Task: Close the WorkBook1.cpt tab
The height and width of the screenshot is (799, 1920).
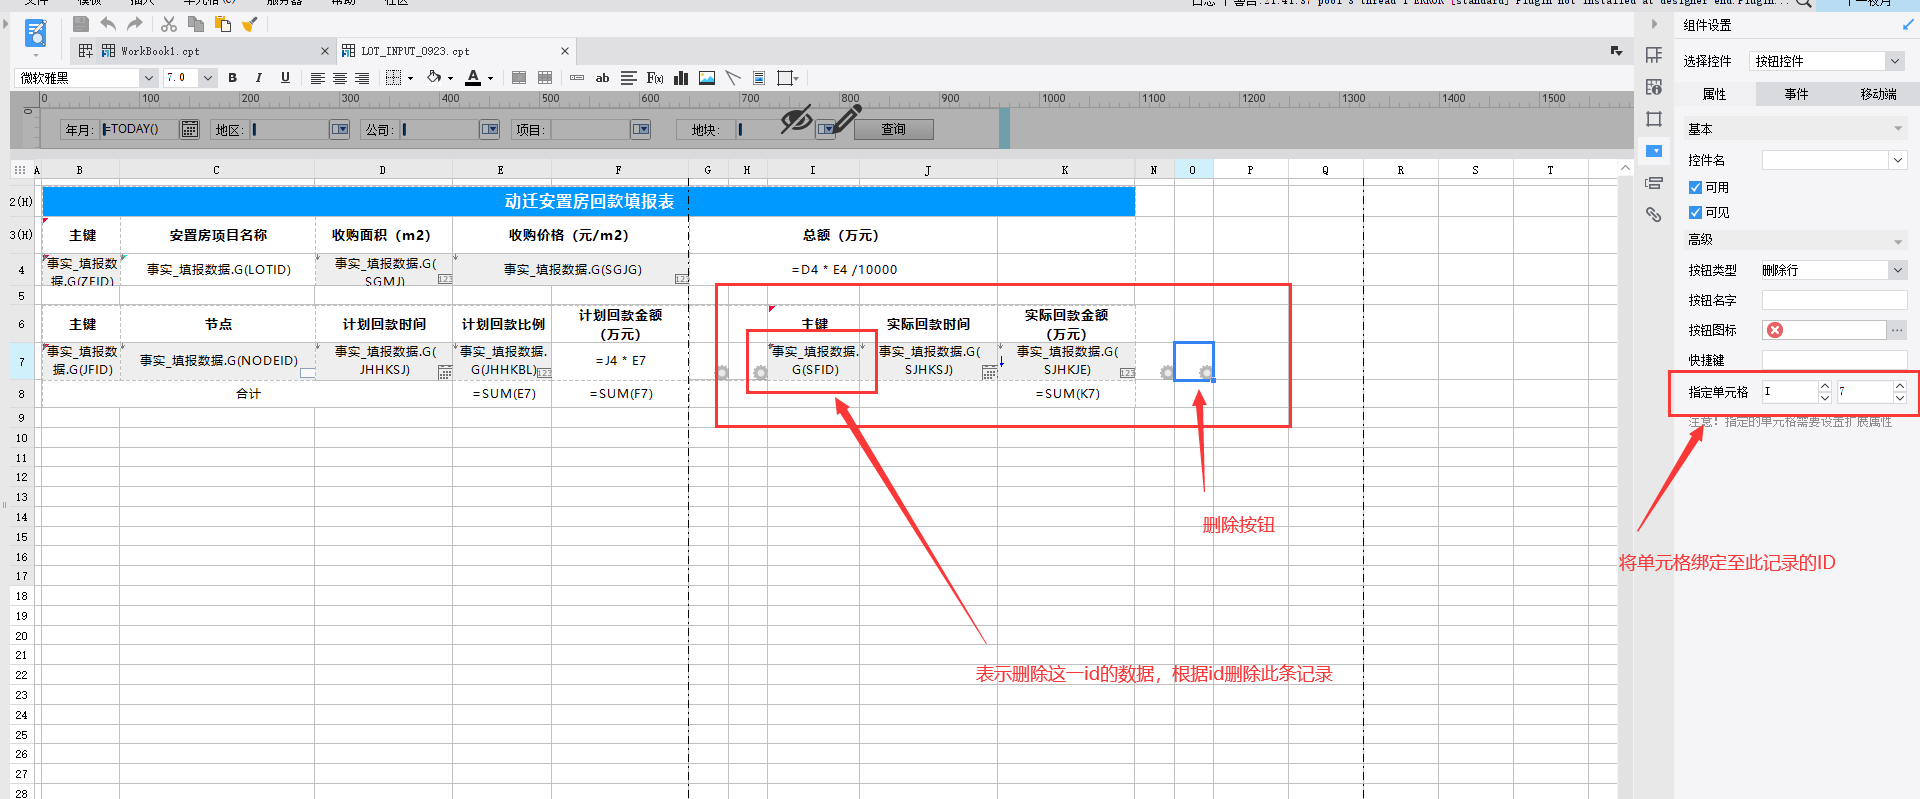Action: (324, 51)
